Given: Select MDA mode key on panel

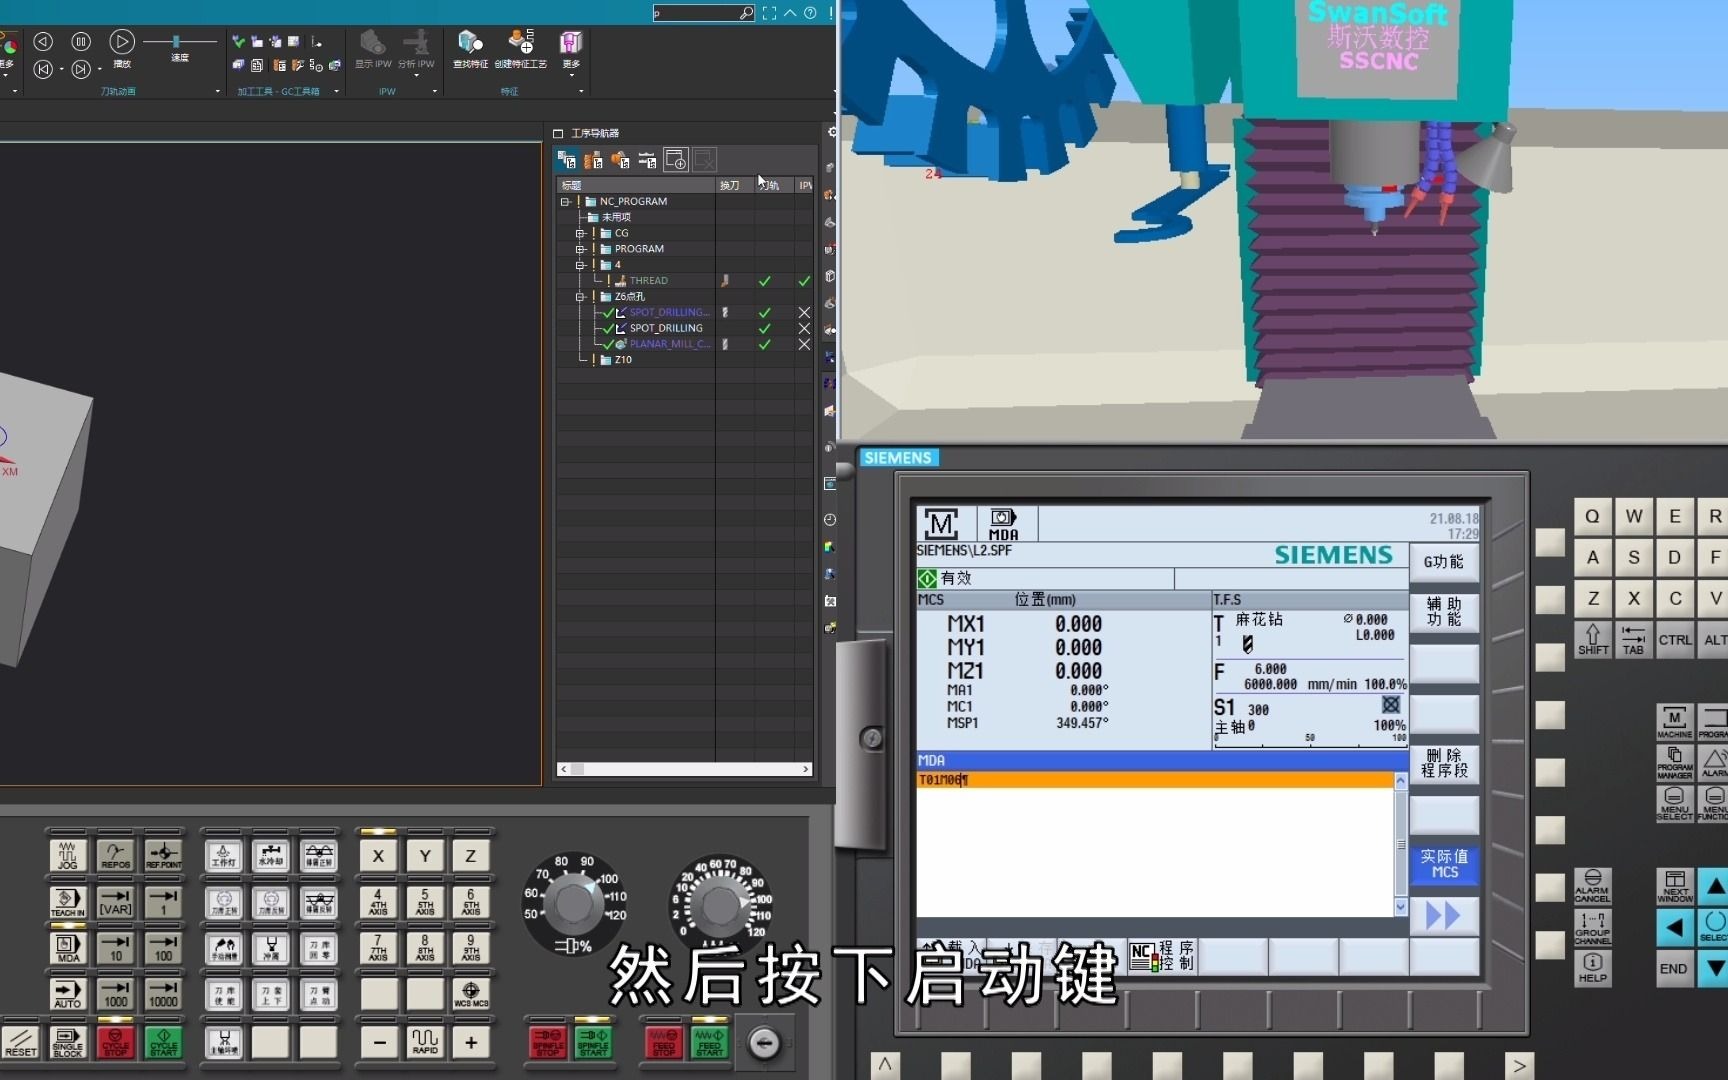Looking at the screenshot, I should [x=67, y=947].
